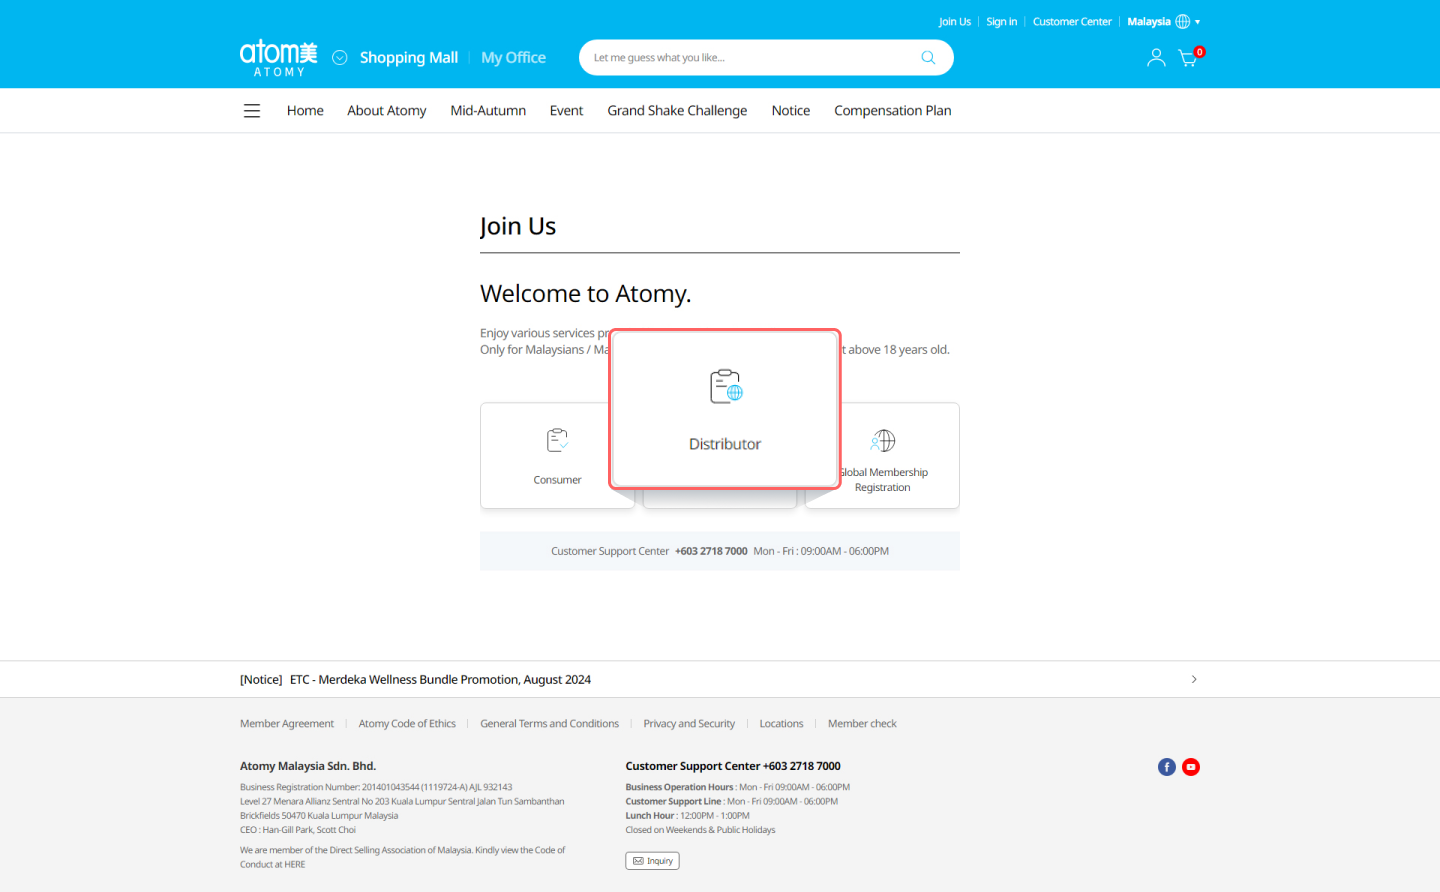The width and height of the screenshot is (1440, 892).
Task: Click the +603 2718 7000 support number
Action: click(x=711, y=552)
